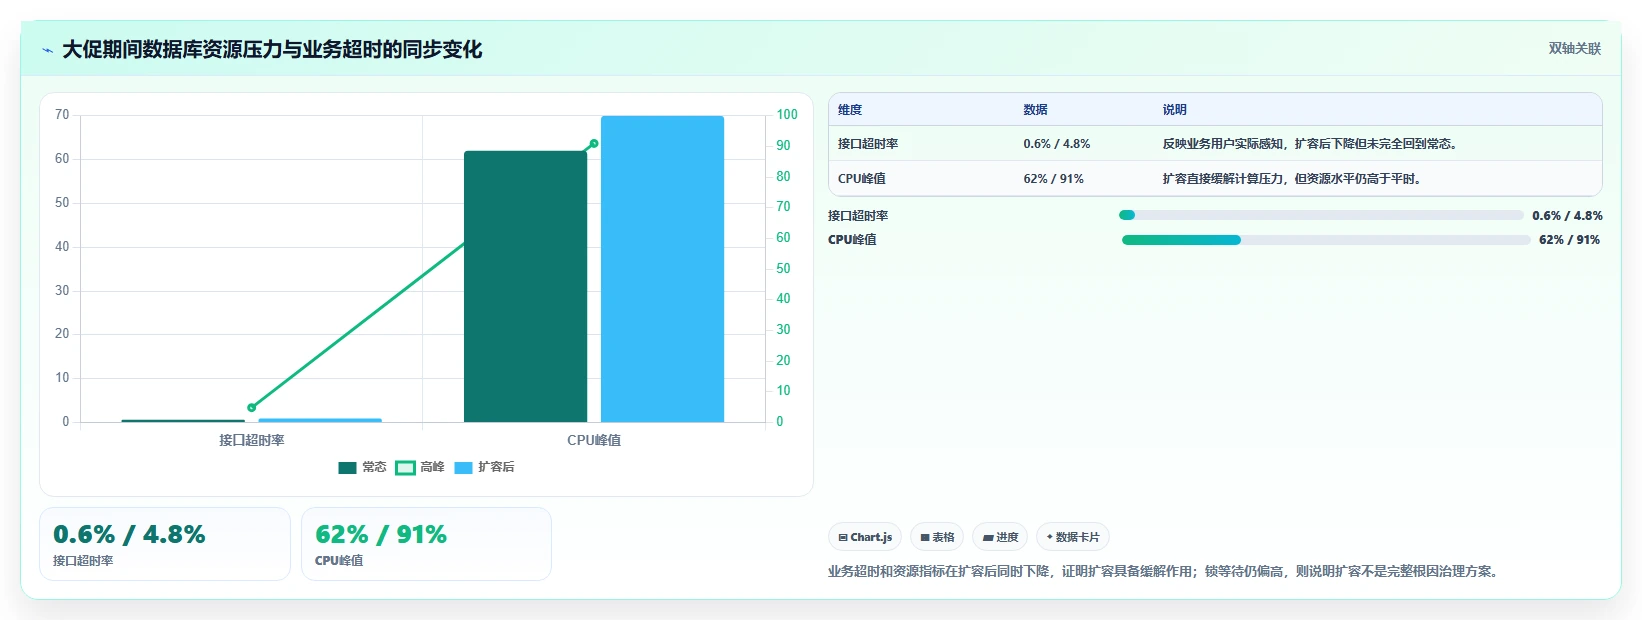This screenshot has height=620, width=1642.
Task: Click the icon inside the 数据卡片 tag
Action: point(1050,538)
